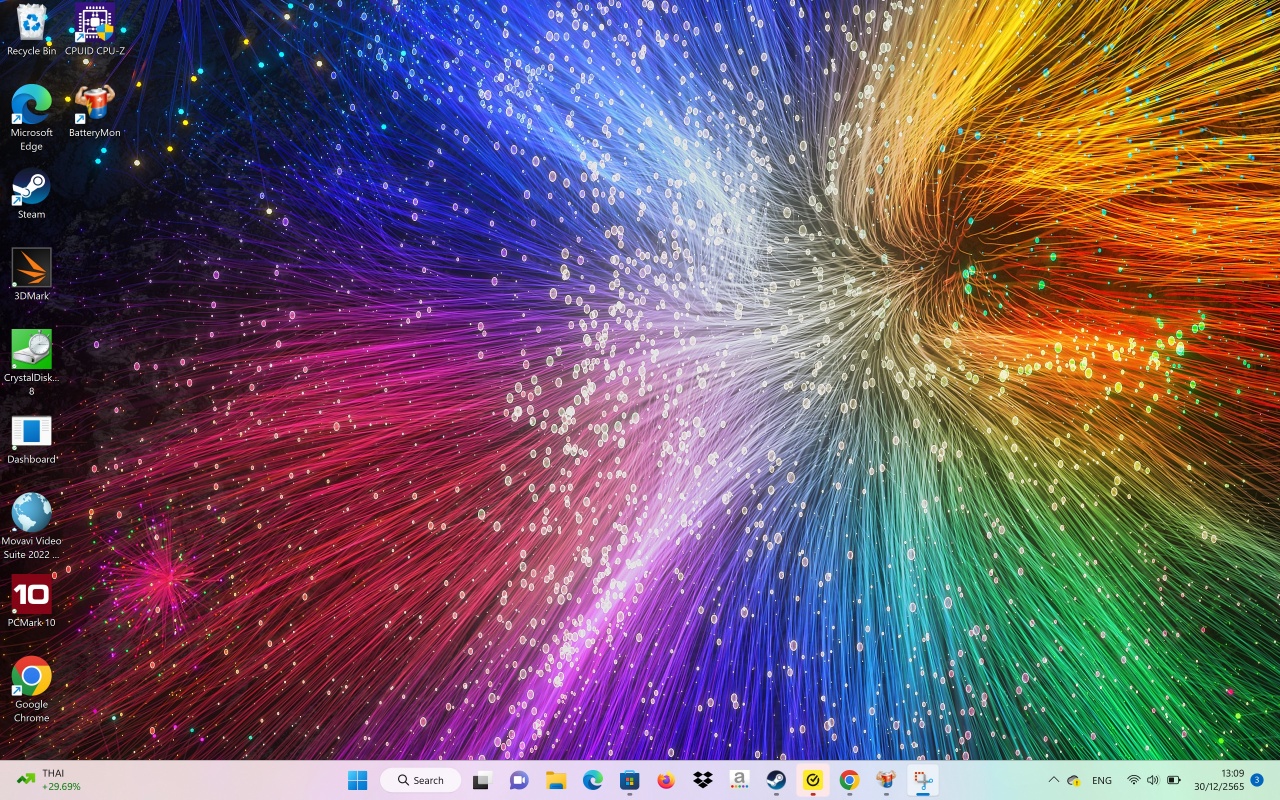This screenshot has height=800, width=1280.
Task: Open the Windows Start menu
Action: point(357,780)
